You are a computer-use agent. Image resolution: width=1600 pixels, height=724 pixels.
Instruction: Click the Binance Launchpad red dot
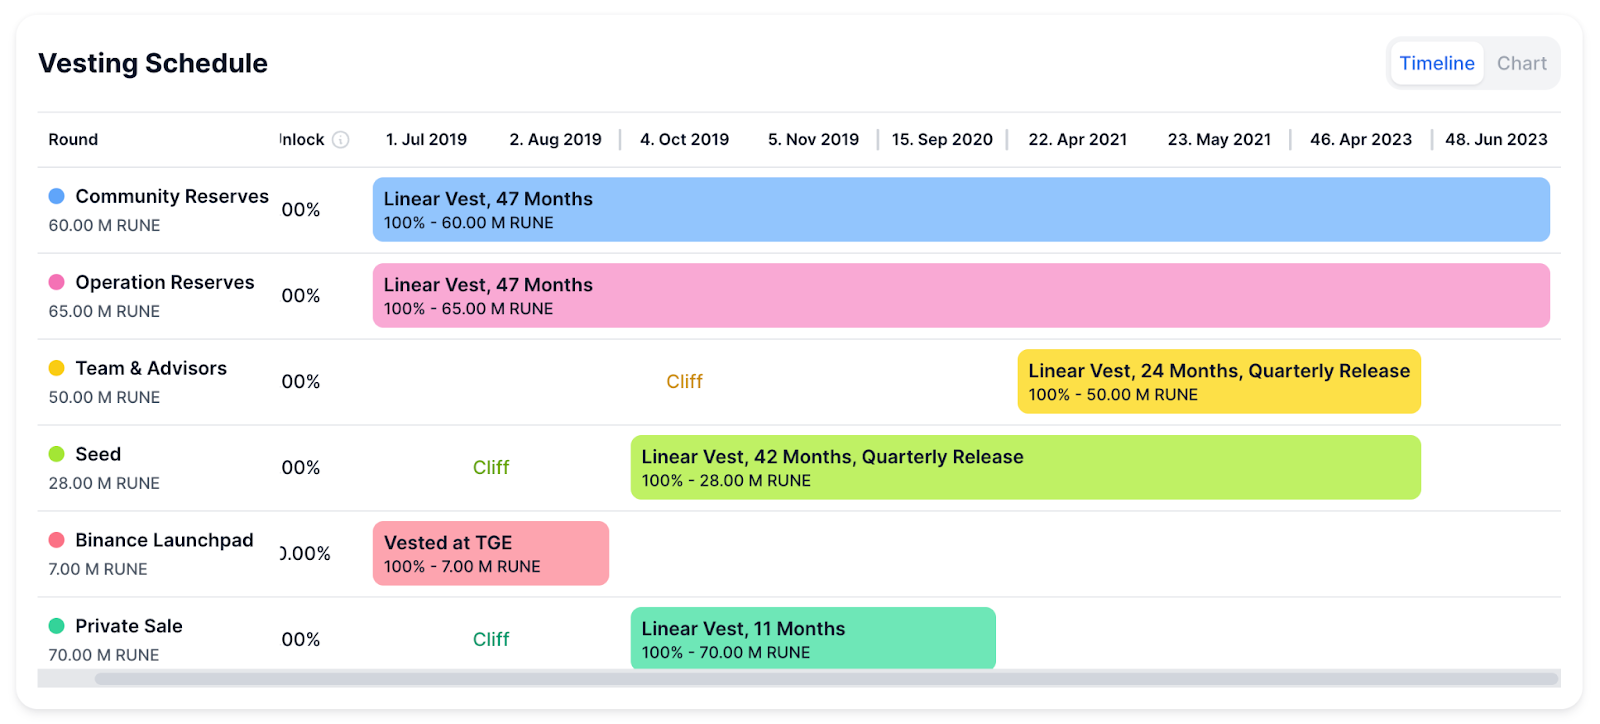point(57,540)
